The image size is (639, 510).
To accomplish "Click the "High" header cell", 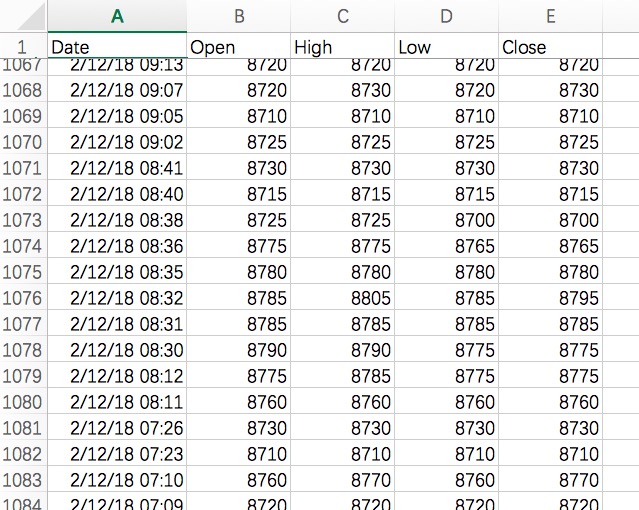I will pos(343,47).
